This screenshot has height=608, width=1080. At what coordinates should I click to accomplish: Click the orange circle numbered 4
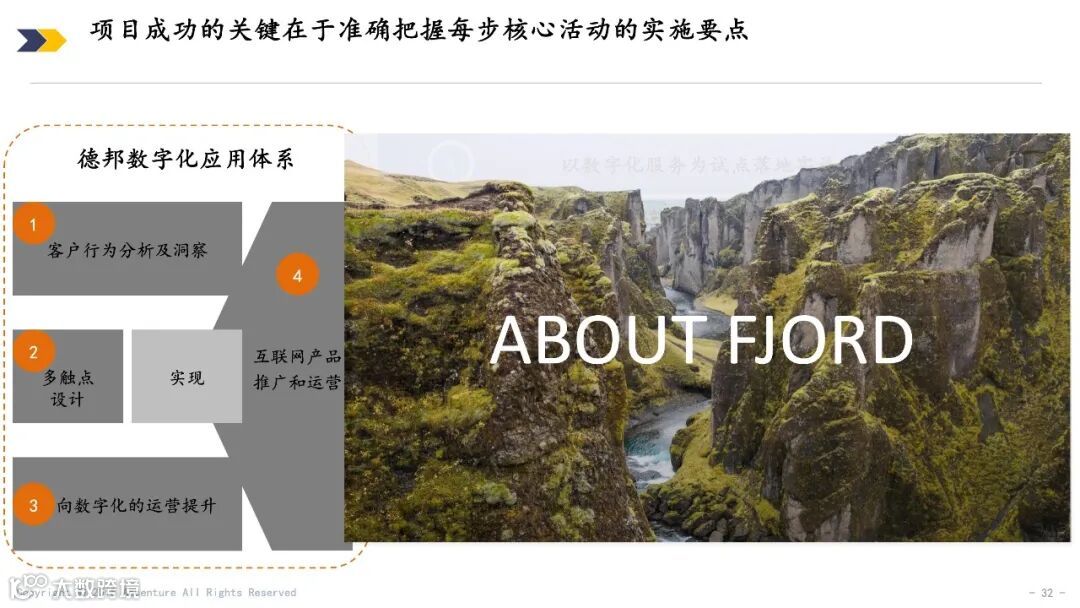(297, 275)
